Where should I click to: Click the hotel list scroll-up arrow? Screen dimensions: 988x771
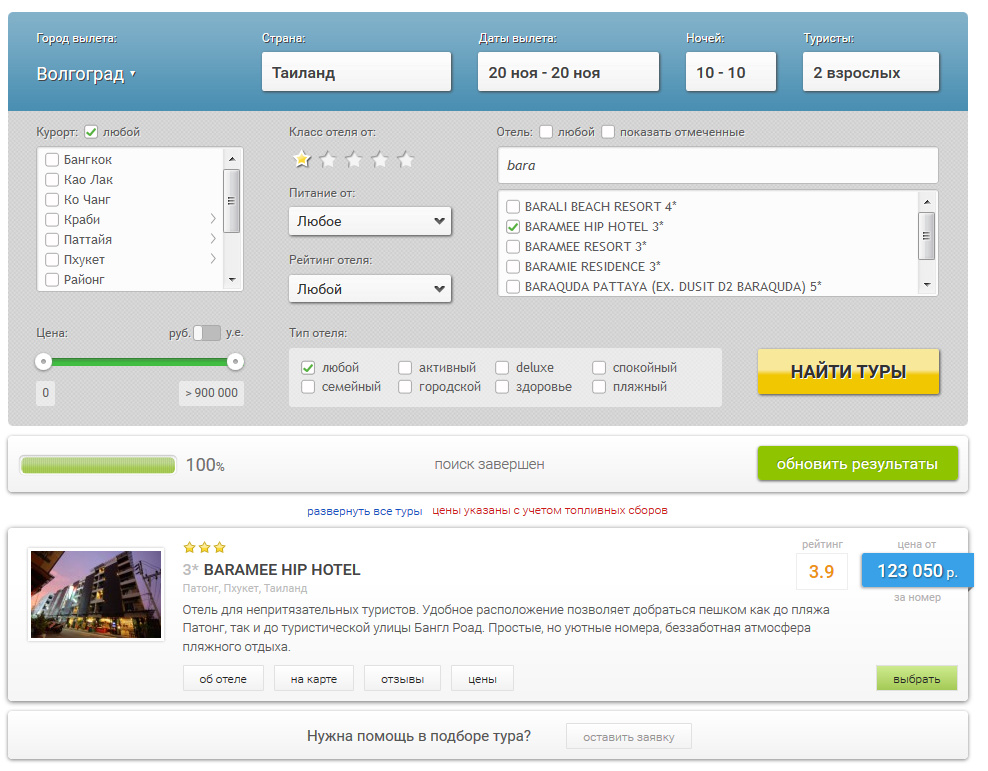[927, 202]
